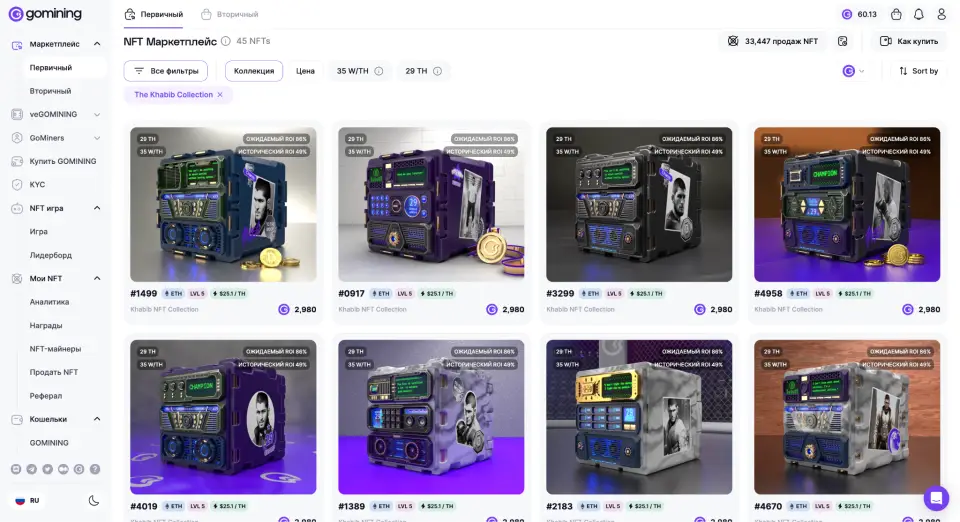Open NFT miner #1499 thumbnail
This screenshot has height=522, width=960.
[x=223, y=204]
